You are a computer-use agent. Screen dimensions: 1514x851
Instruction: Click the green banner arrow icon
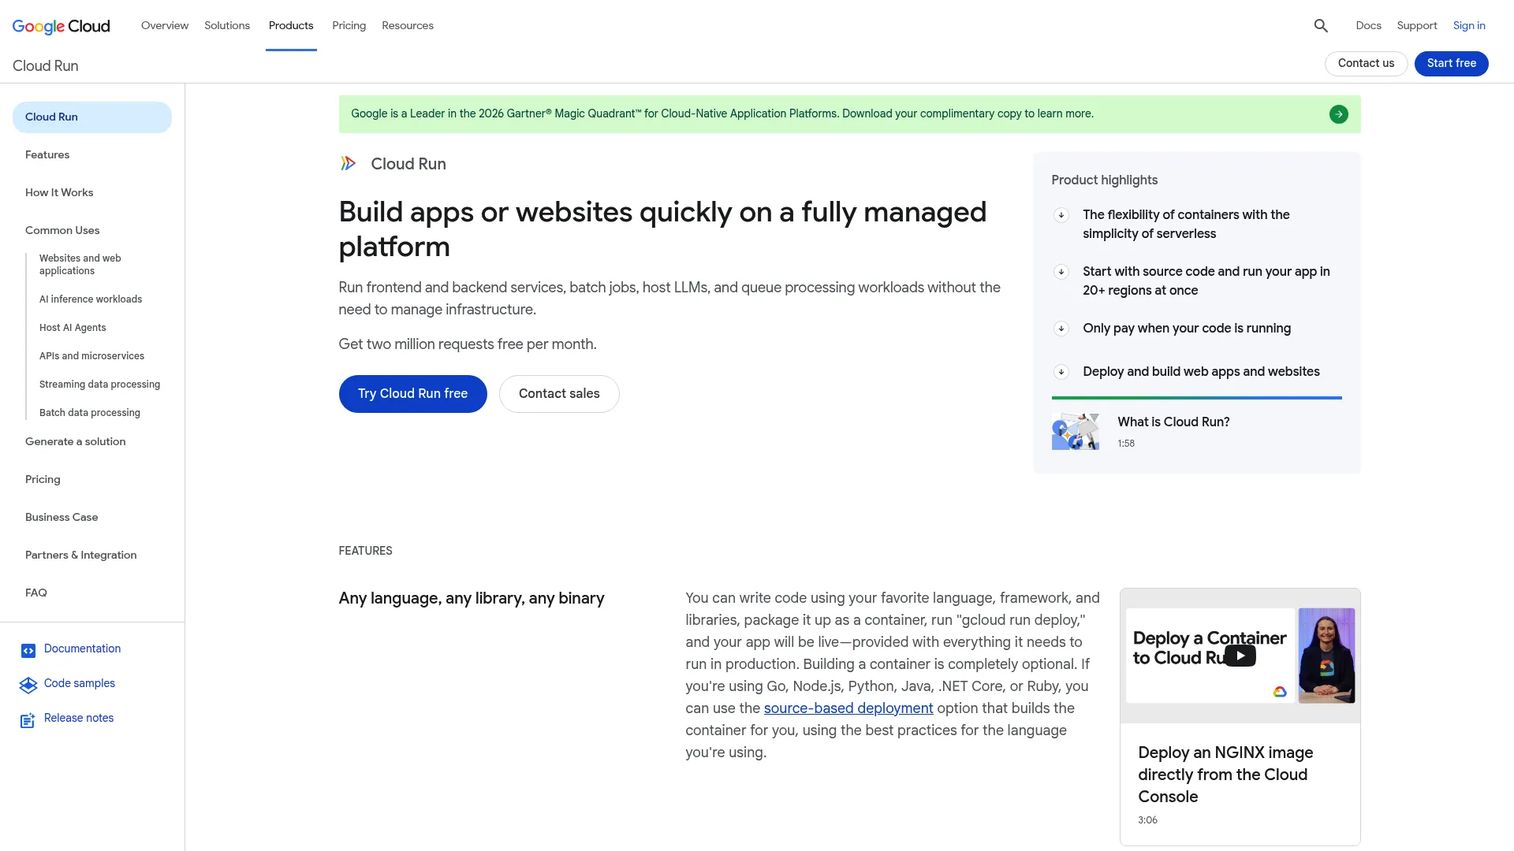pyautogui.click(x=1338, y=114)
